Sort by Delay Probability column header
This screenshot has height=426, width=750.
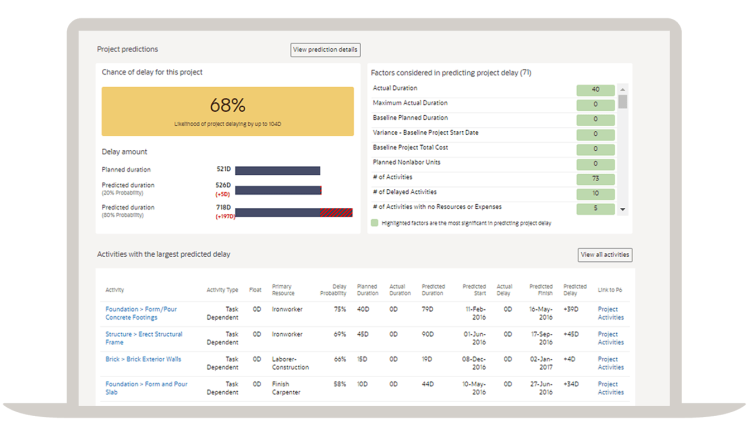point(333,290)
